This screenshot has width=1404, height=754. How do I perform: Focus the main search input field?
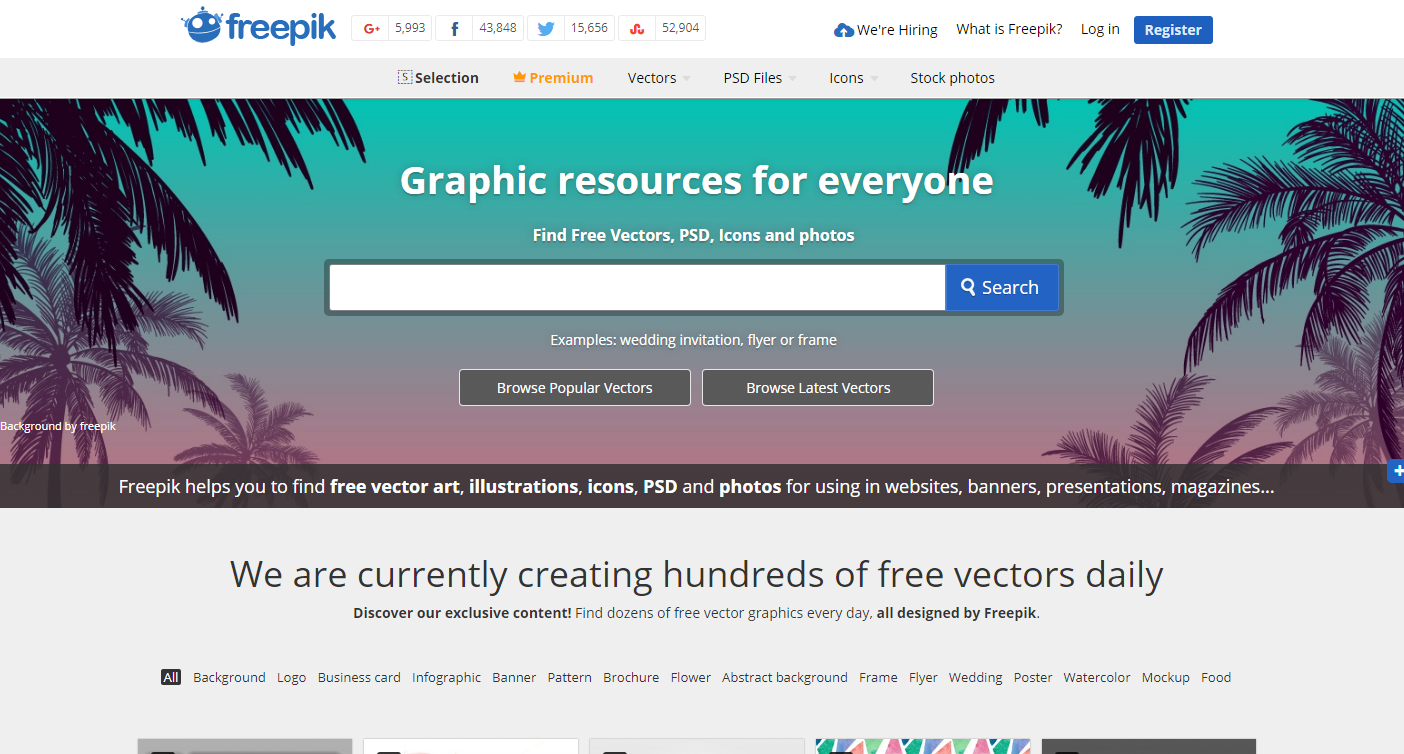(637, 288)
